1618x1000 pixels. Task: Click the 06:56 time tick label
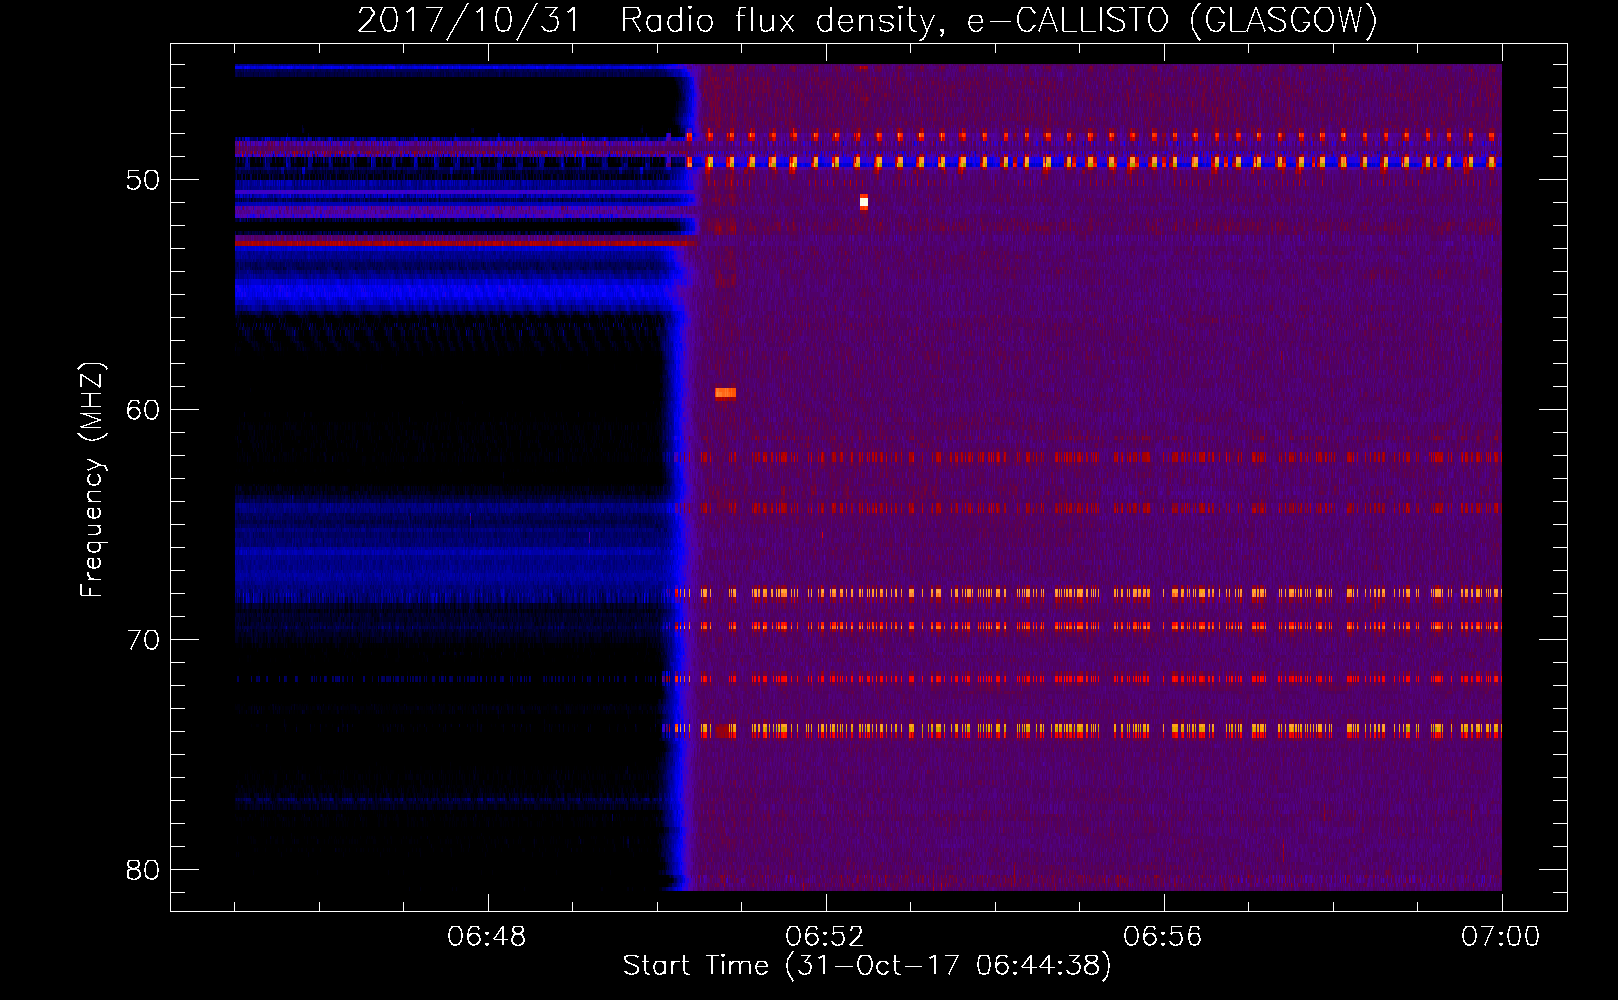1163,937
